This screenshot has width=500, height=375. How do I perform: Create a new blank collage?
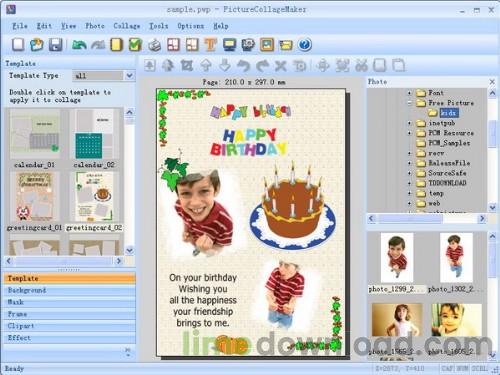pyautogui.click(x=18, y=45)
